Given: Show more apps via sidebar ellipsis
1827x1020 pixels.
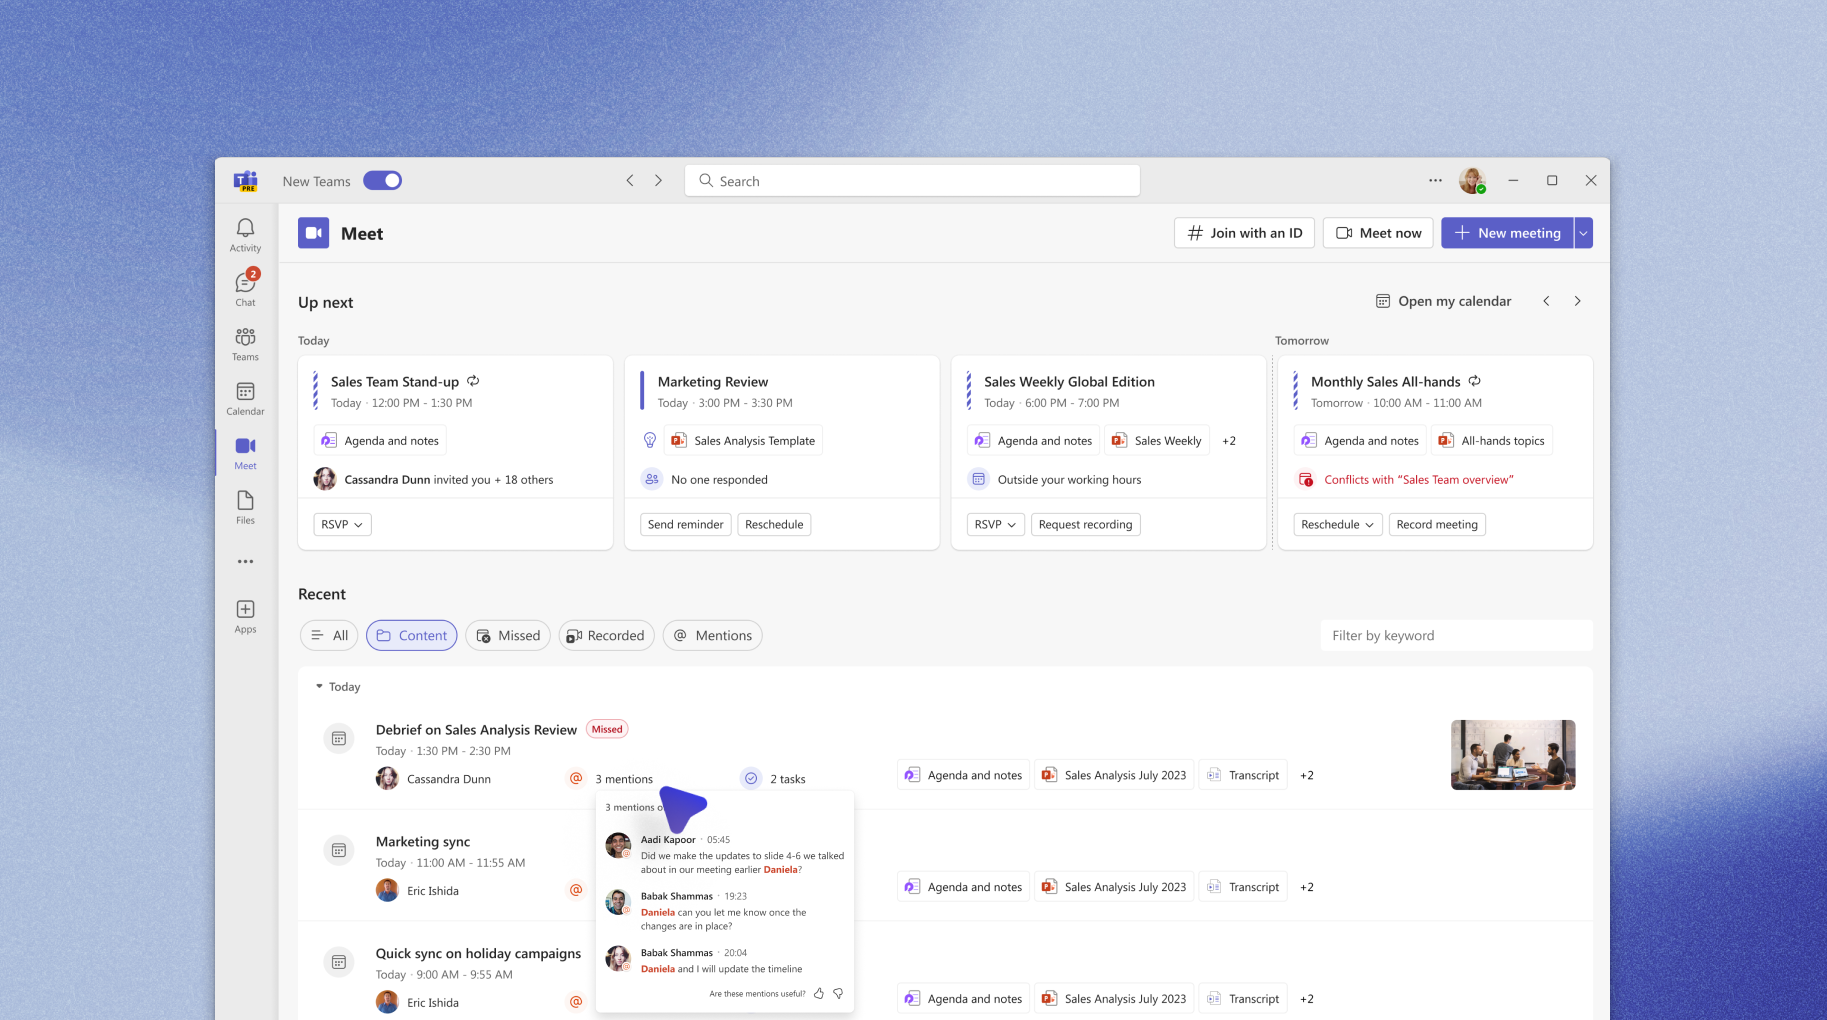Looking at the screenshot, I should pyautogui.click(x=245, y=562).
